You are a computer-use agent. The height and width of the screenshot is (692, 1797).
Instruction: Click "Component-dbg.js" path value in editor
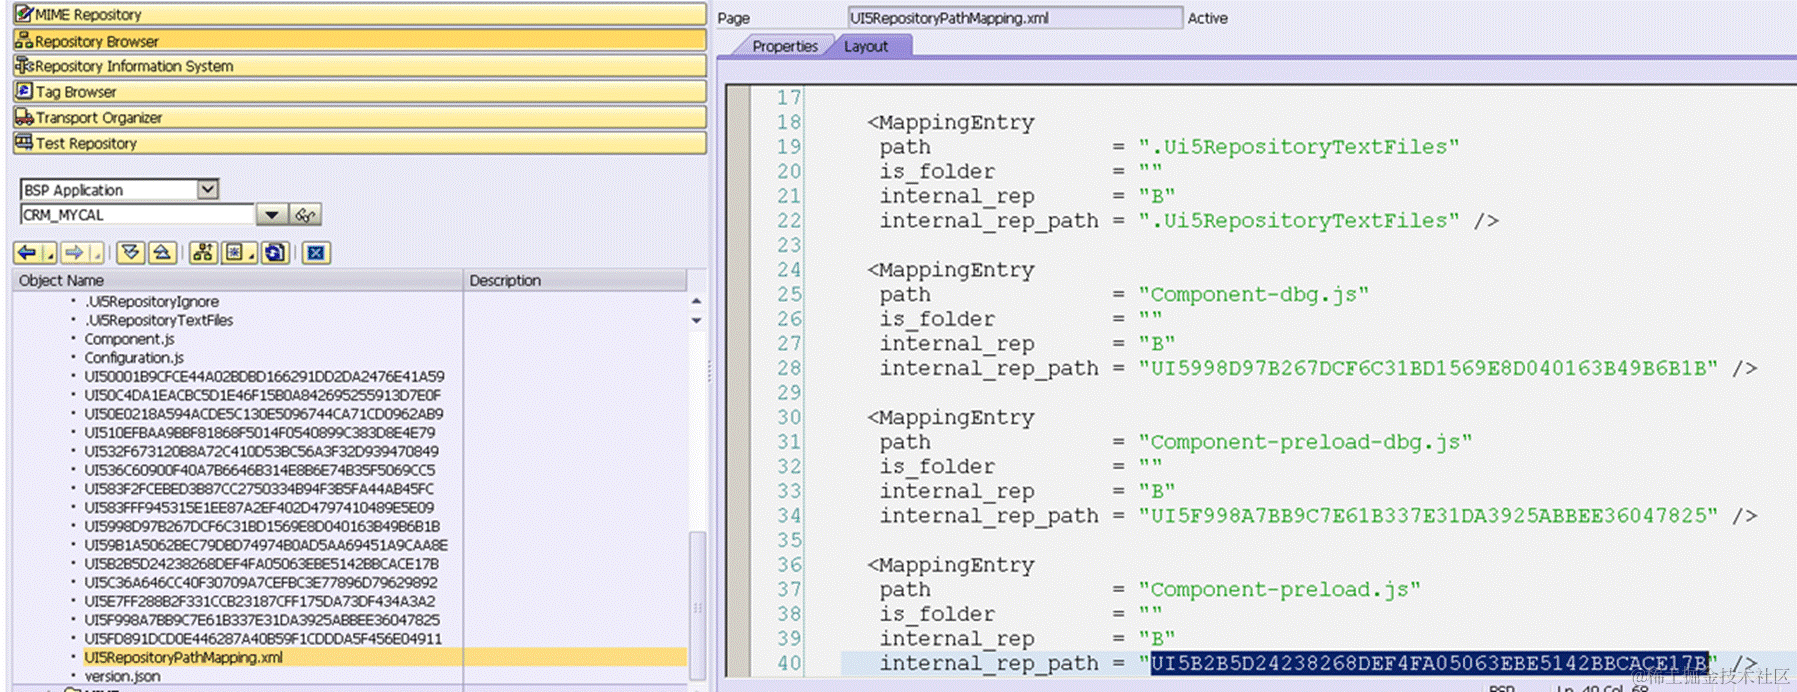1253,295
